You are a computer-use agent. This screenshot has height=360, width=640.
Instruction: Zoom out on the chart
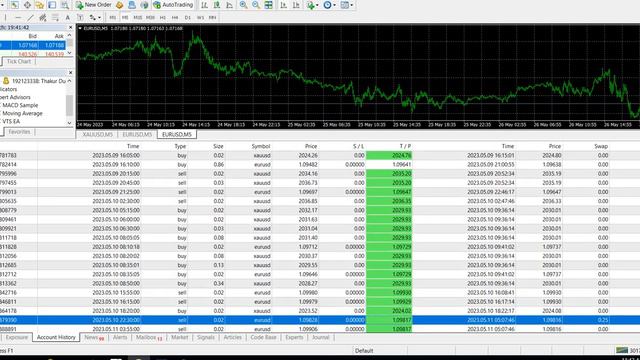256,5
